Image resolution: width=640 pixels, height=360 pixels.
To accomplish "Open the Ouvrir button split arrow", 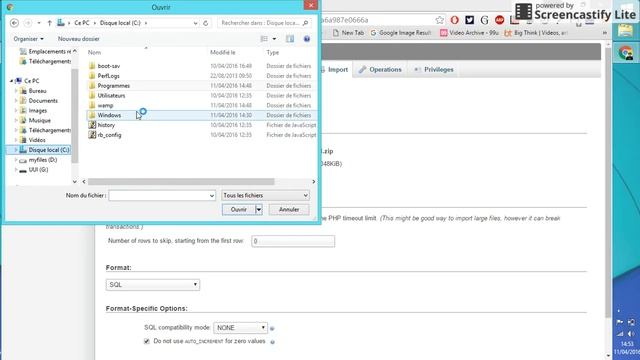I will tap(259, 209).
